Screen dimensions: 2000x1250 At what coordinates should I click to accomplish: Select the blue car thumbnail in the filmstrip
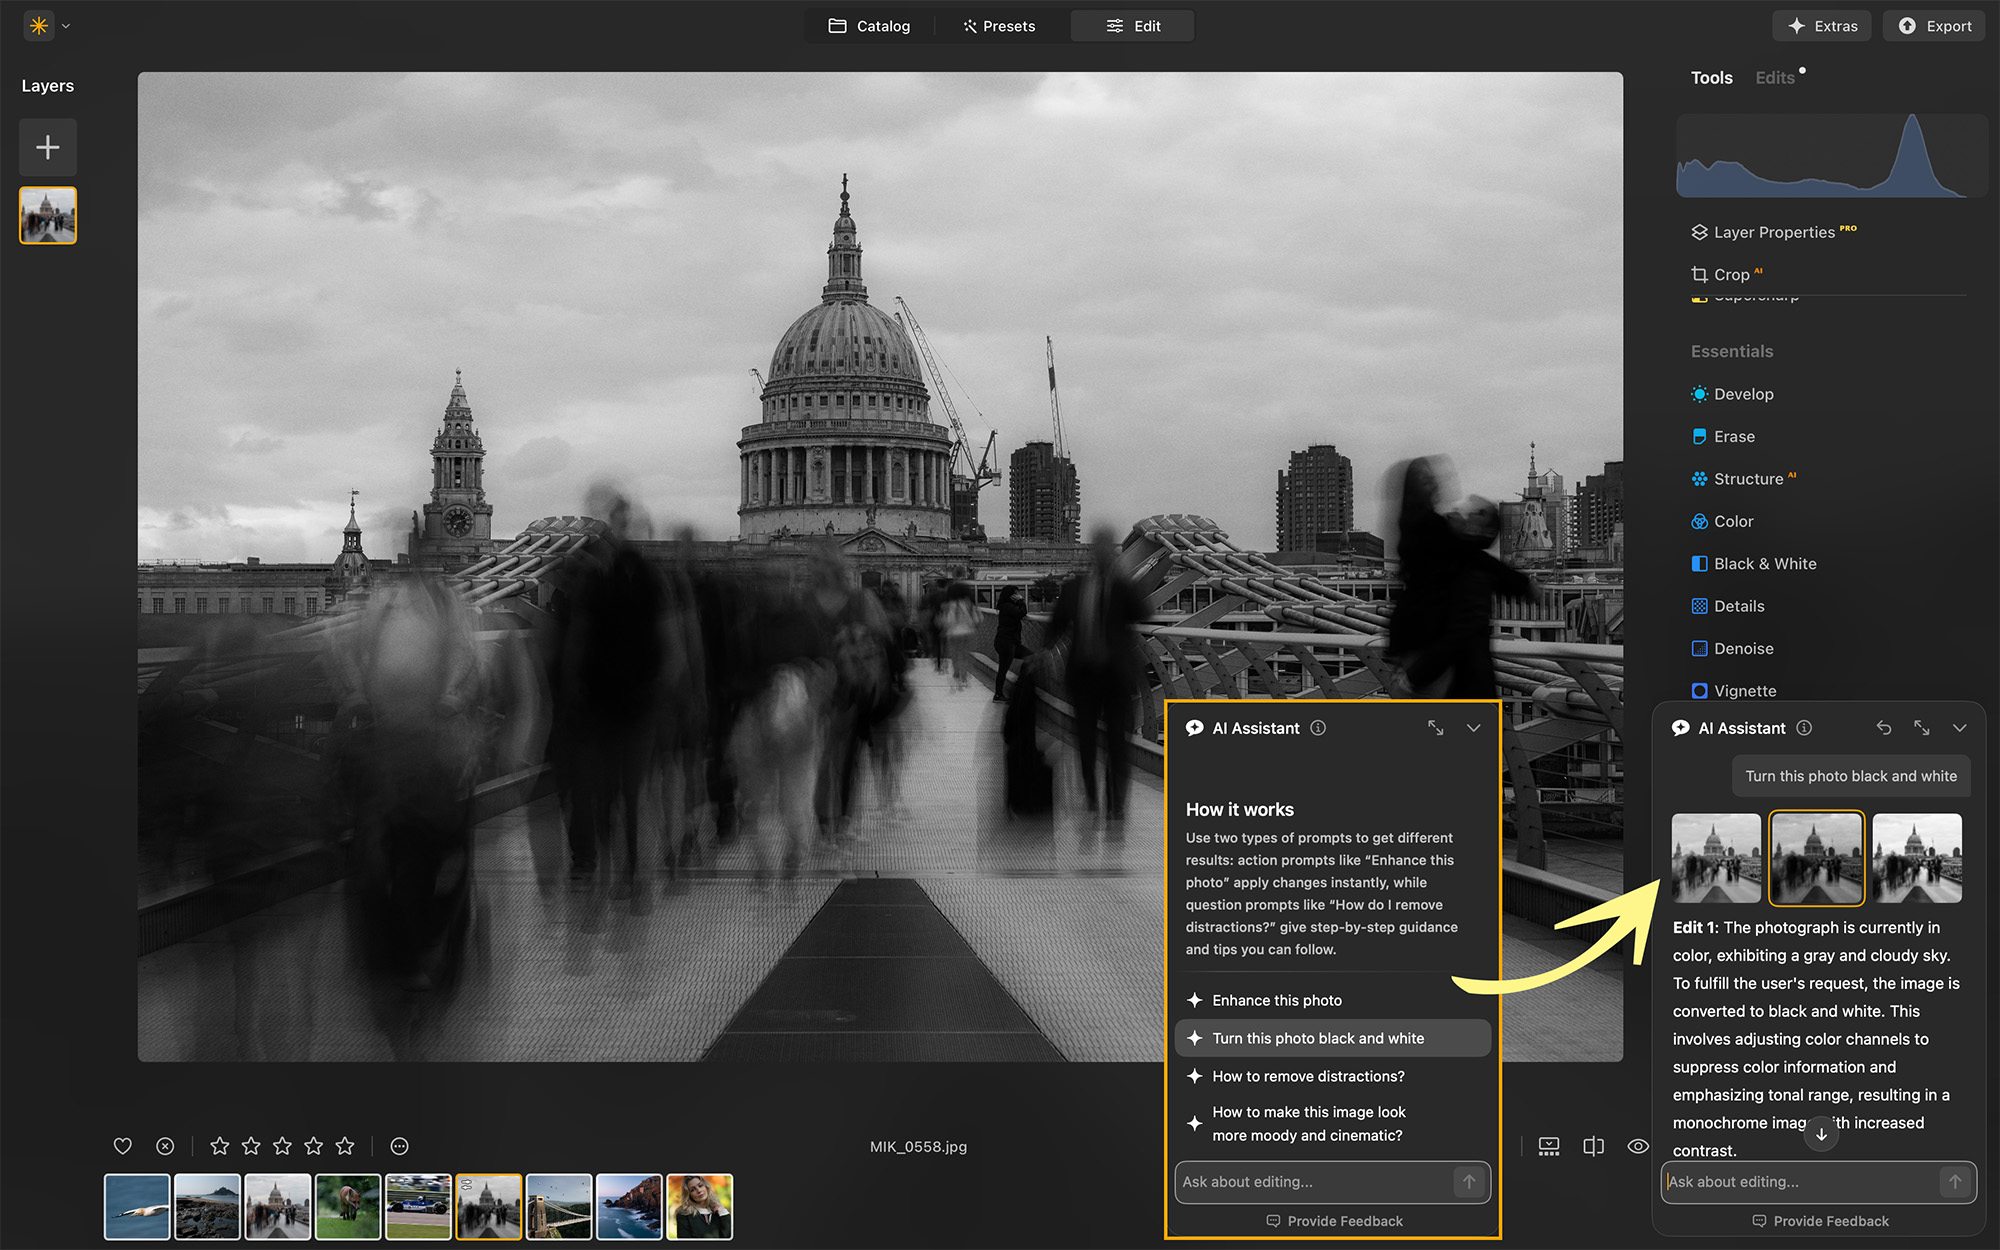click(x=418, y=1206)
